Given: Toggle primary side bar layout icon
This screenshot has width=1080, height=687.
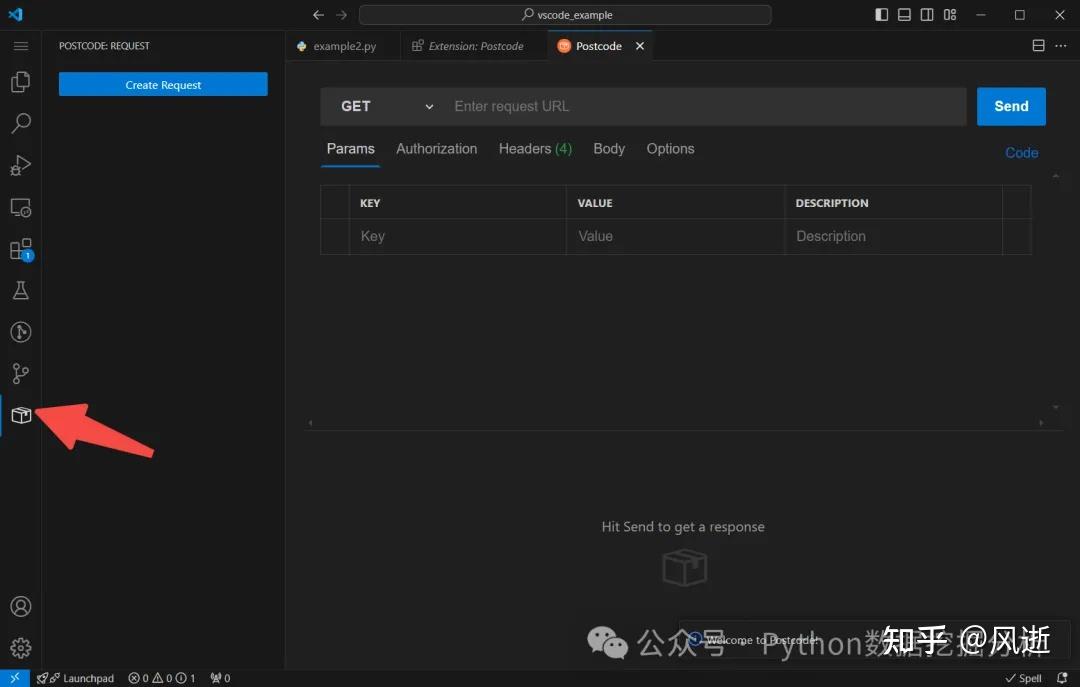Looking at the screenshot, I should coord(882,14).
